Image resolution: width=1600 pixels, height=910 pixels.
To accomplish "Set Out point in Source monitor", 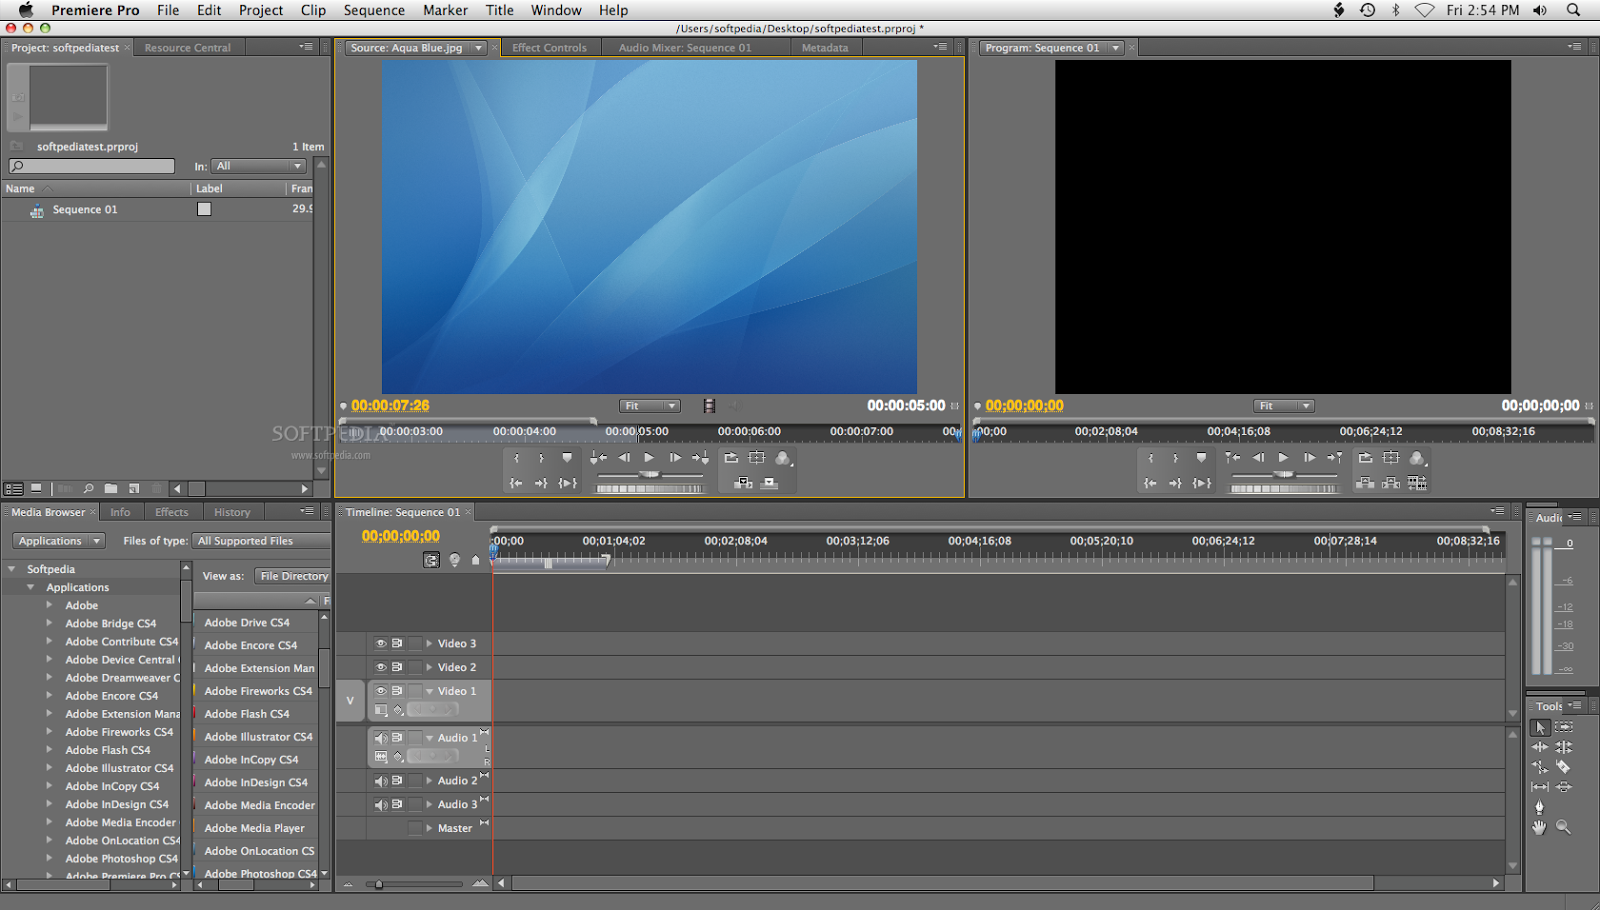I will click(x=541, y=458).
